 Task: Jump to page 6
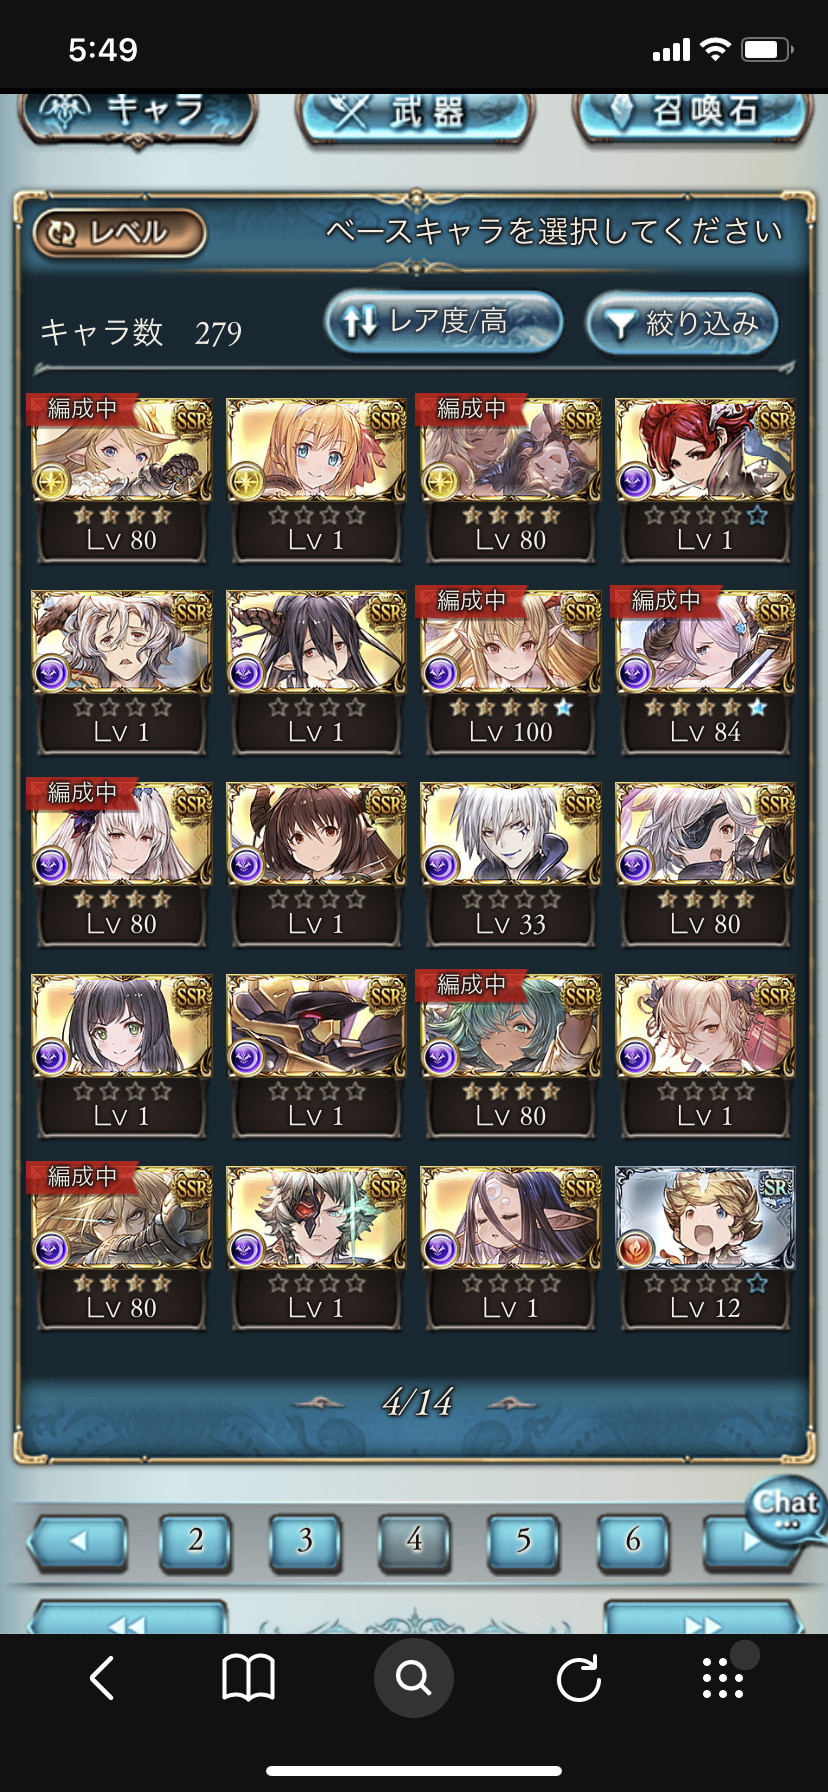633,1541
